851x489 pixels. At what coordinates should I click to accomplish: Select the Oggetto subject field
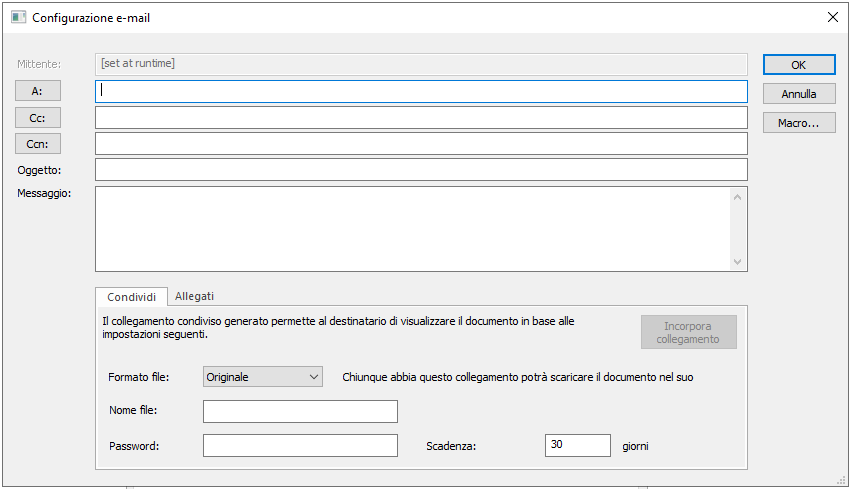[420, 170]
